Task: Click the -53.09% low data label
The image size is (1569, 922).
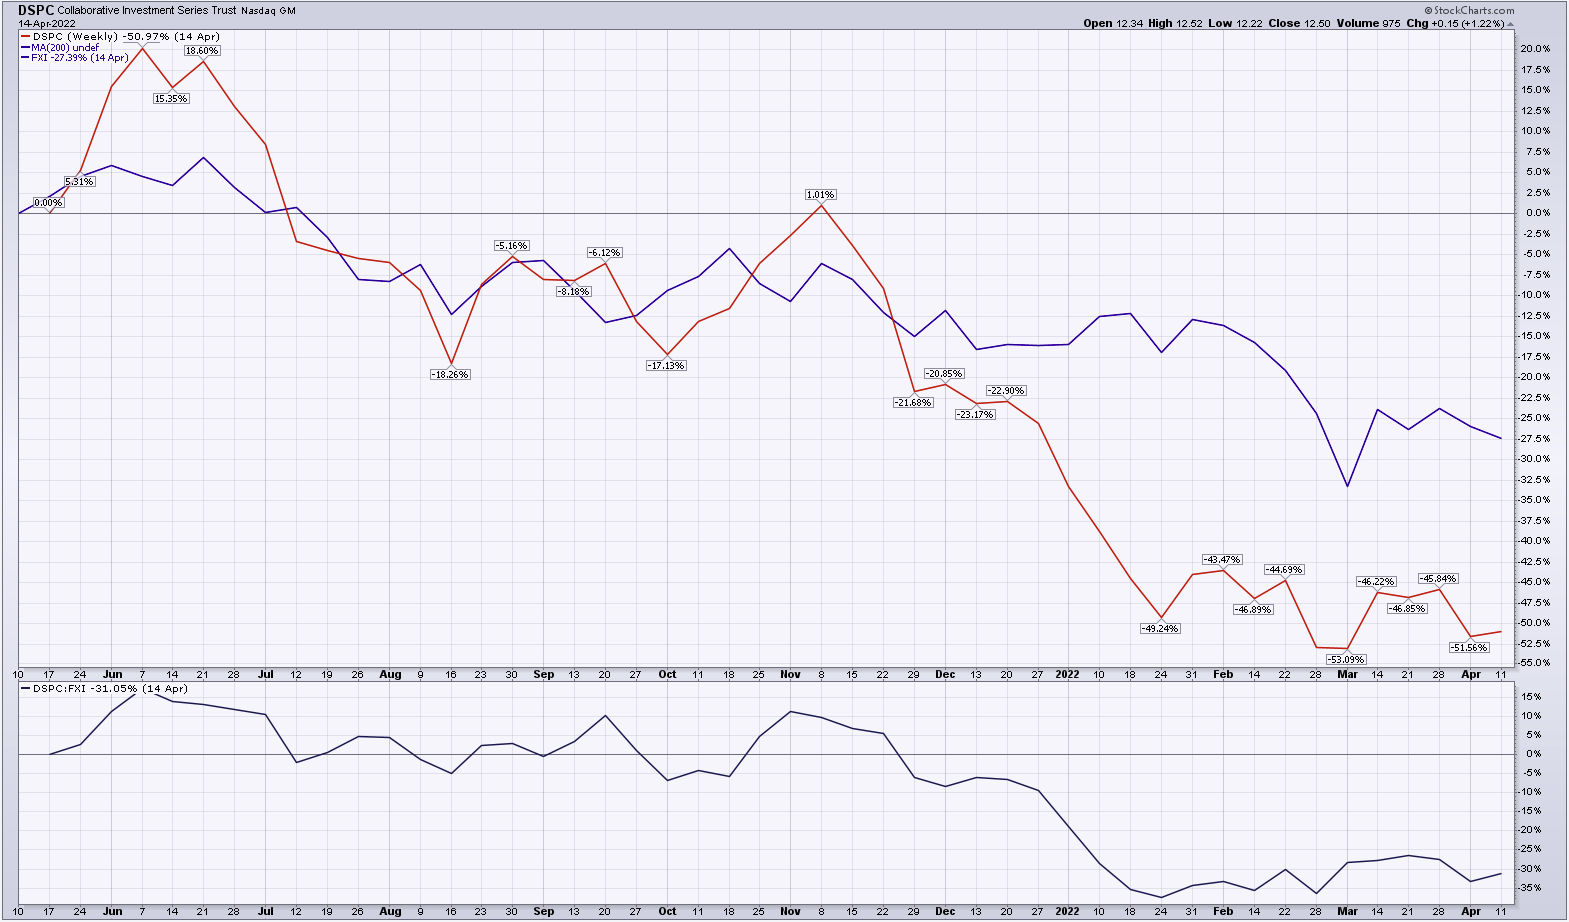Action: (x=1346, y=659)
